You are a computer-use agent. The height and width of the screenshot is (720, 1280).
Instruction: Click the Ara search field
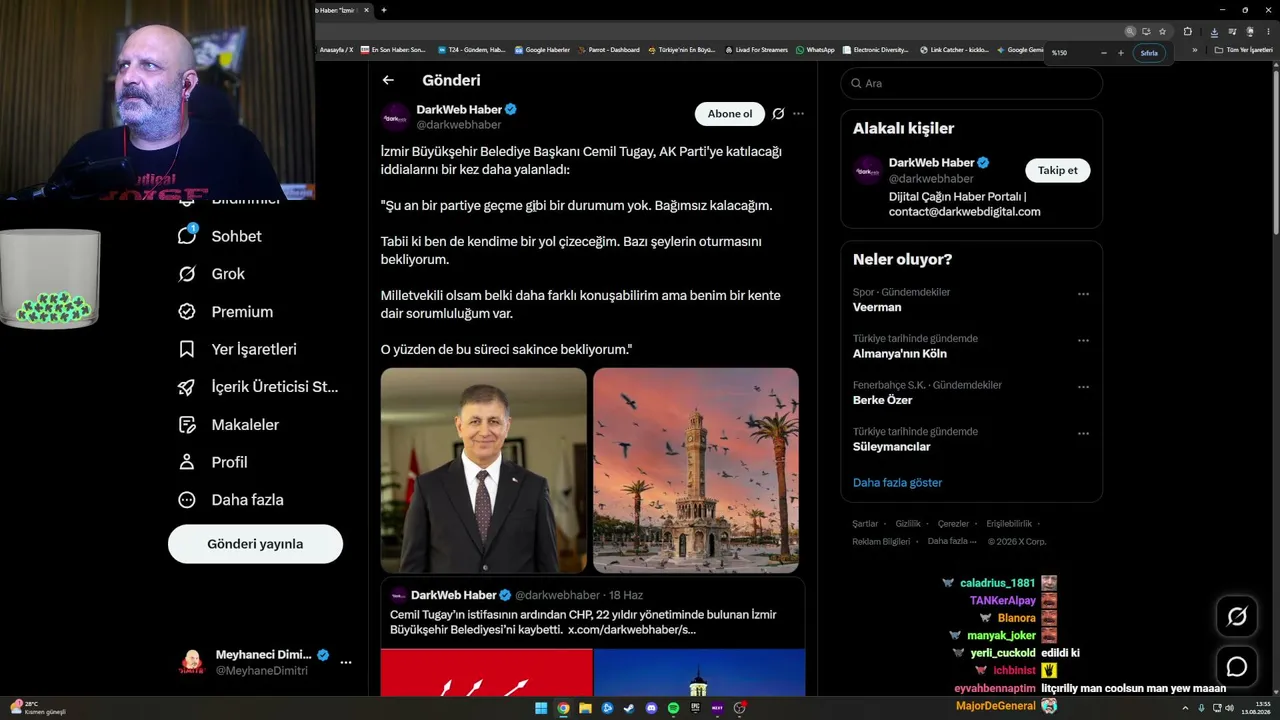click(x=971, y=83)
